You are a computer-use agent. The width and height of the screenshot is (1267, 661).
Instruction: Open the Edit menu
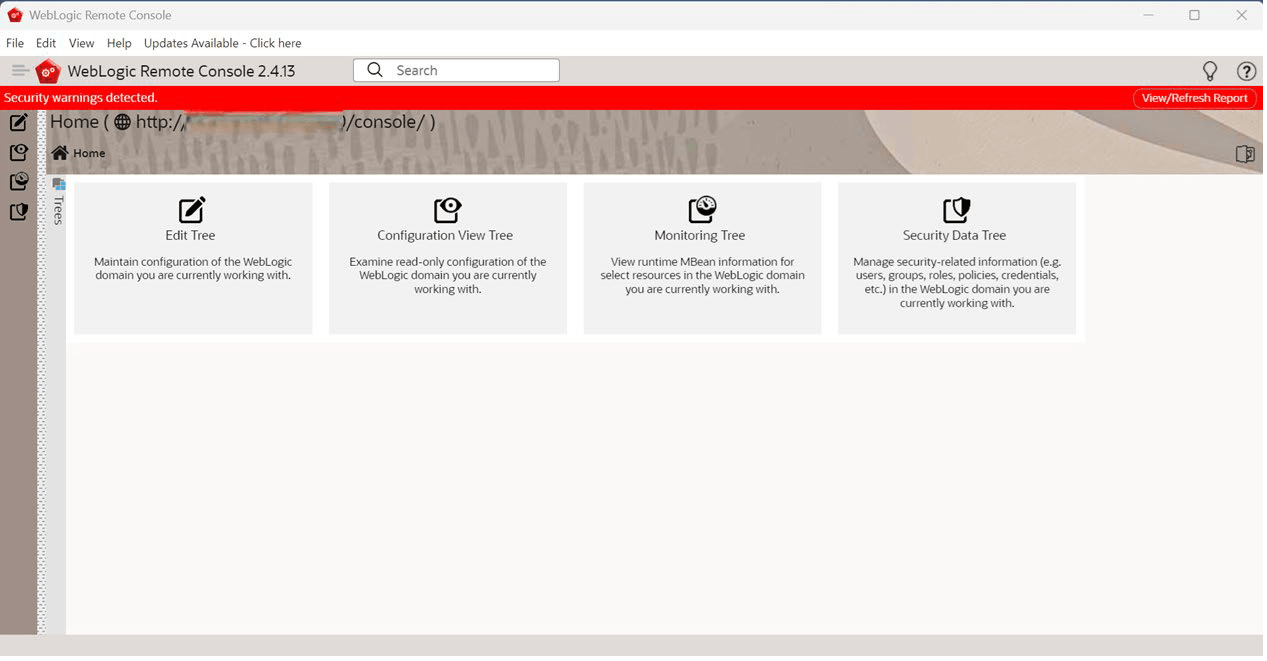click(46, 43)
